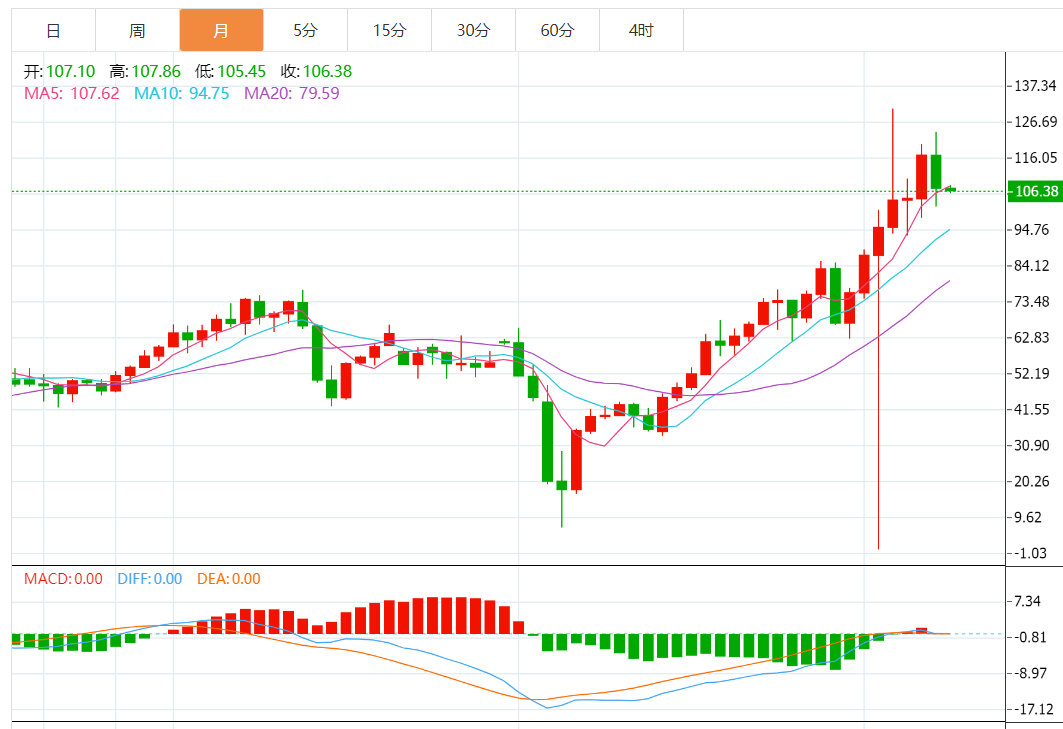
Task: Click the -17.12 MACD axis label
Action: 1035,709
